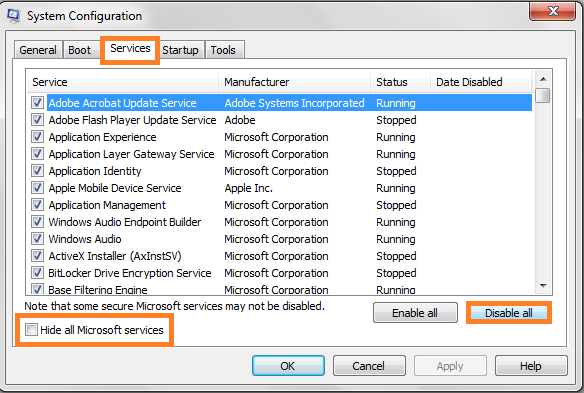
Task: Select the Adobe Acrobat Update Service row
Action: (x=289, y=103)
